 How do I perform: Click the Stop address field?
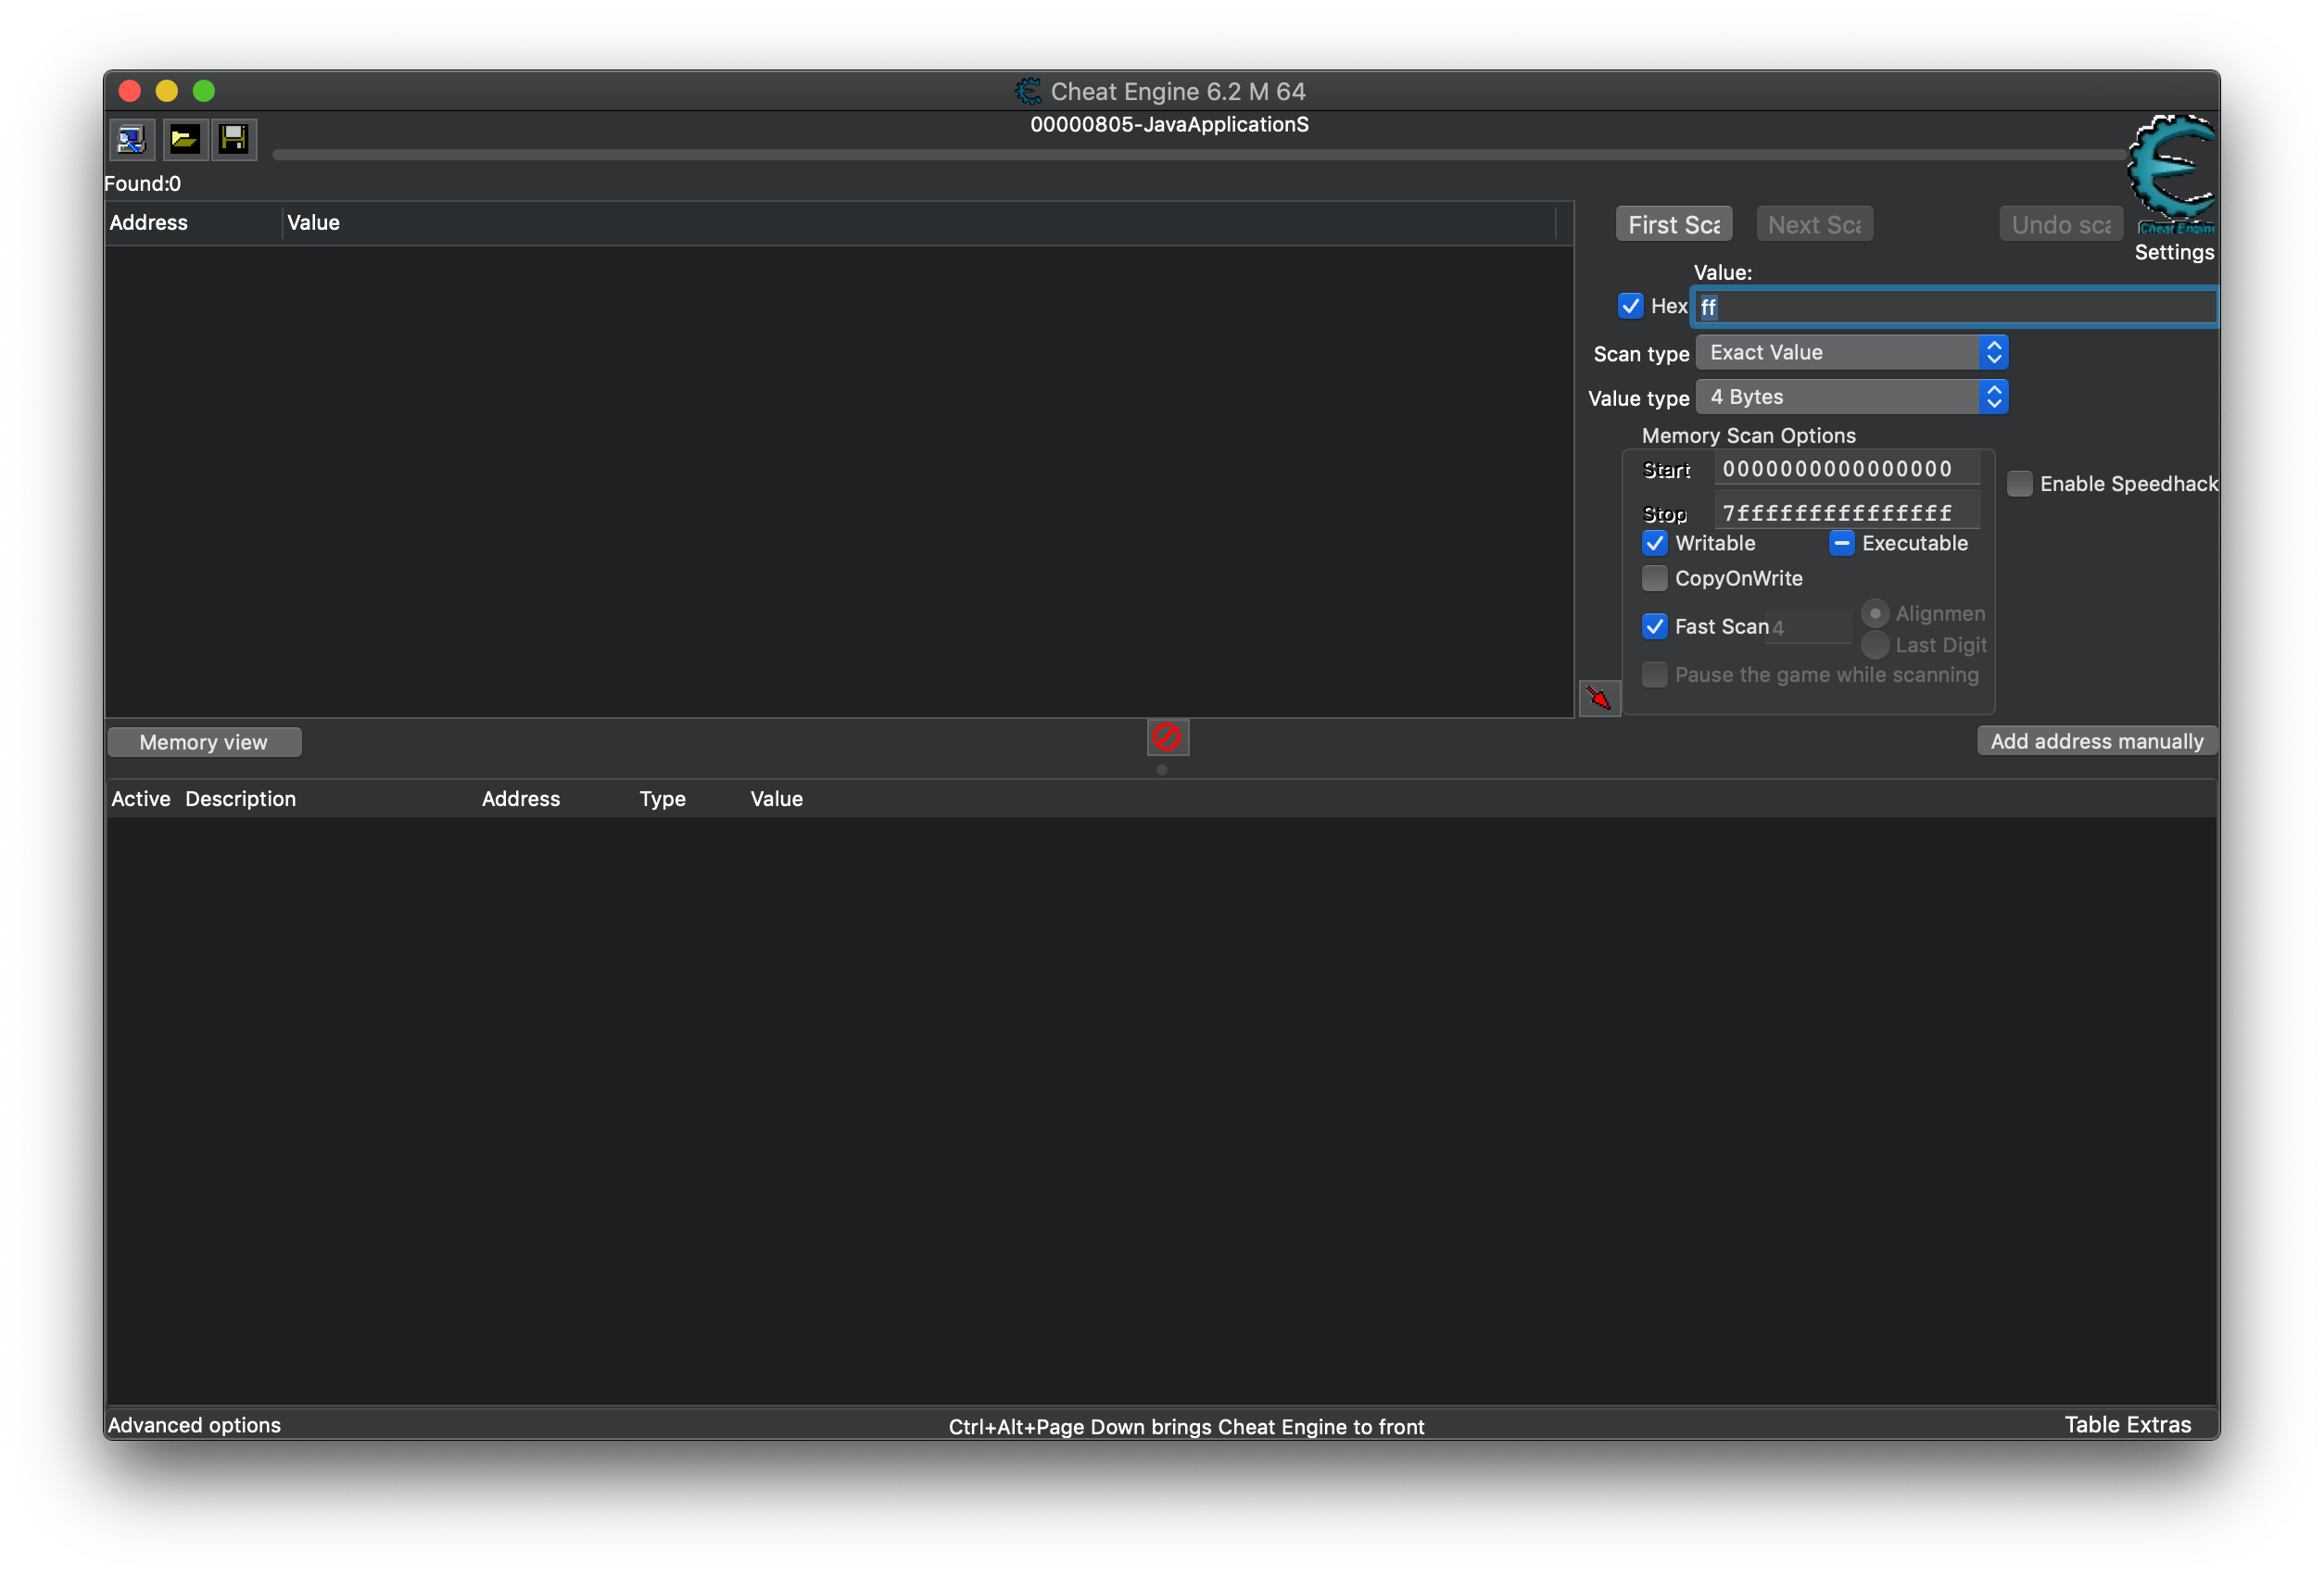(1846, 513)
